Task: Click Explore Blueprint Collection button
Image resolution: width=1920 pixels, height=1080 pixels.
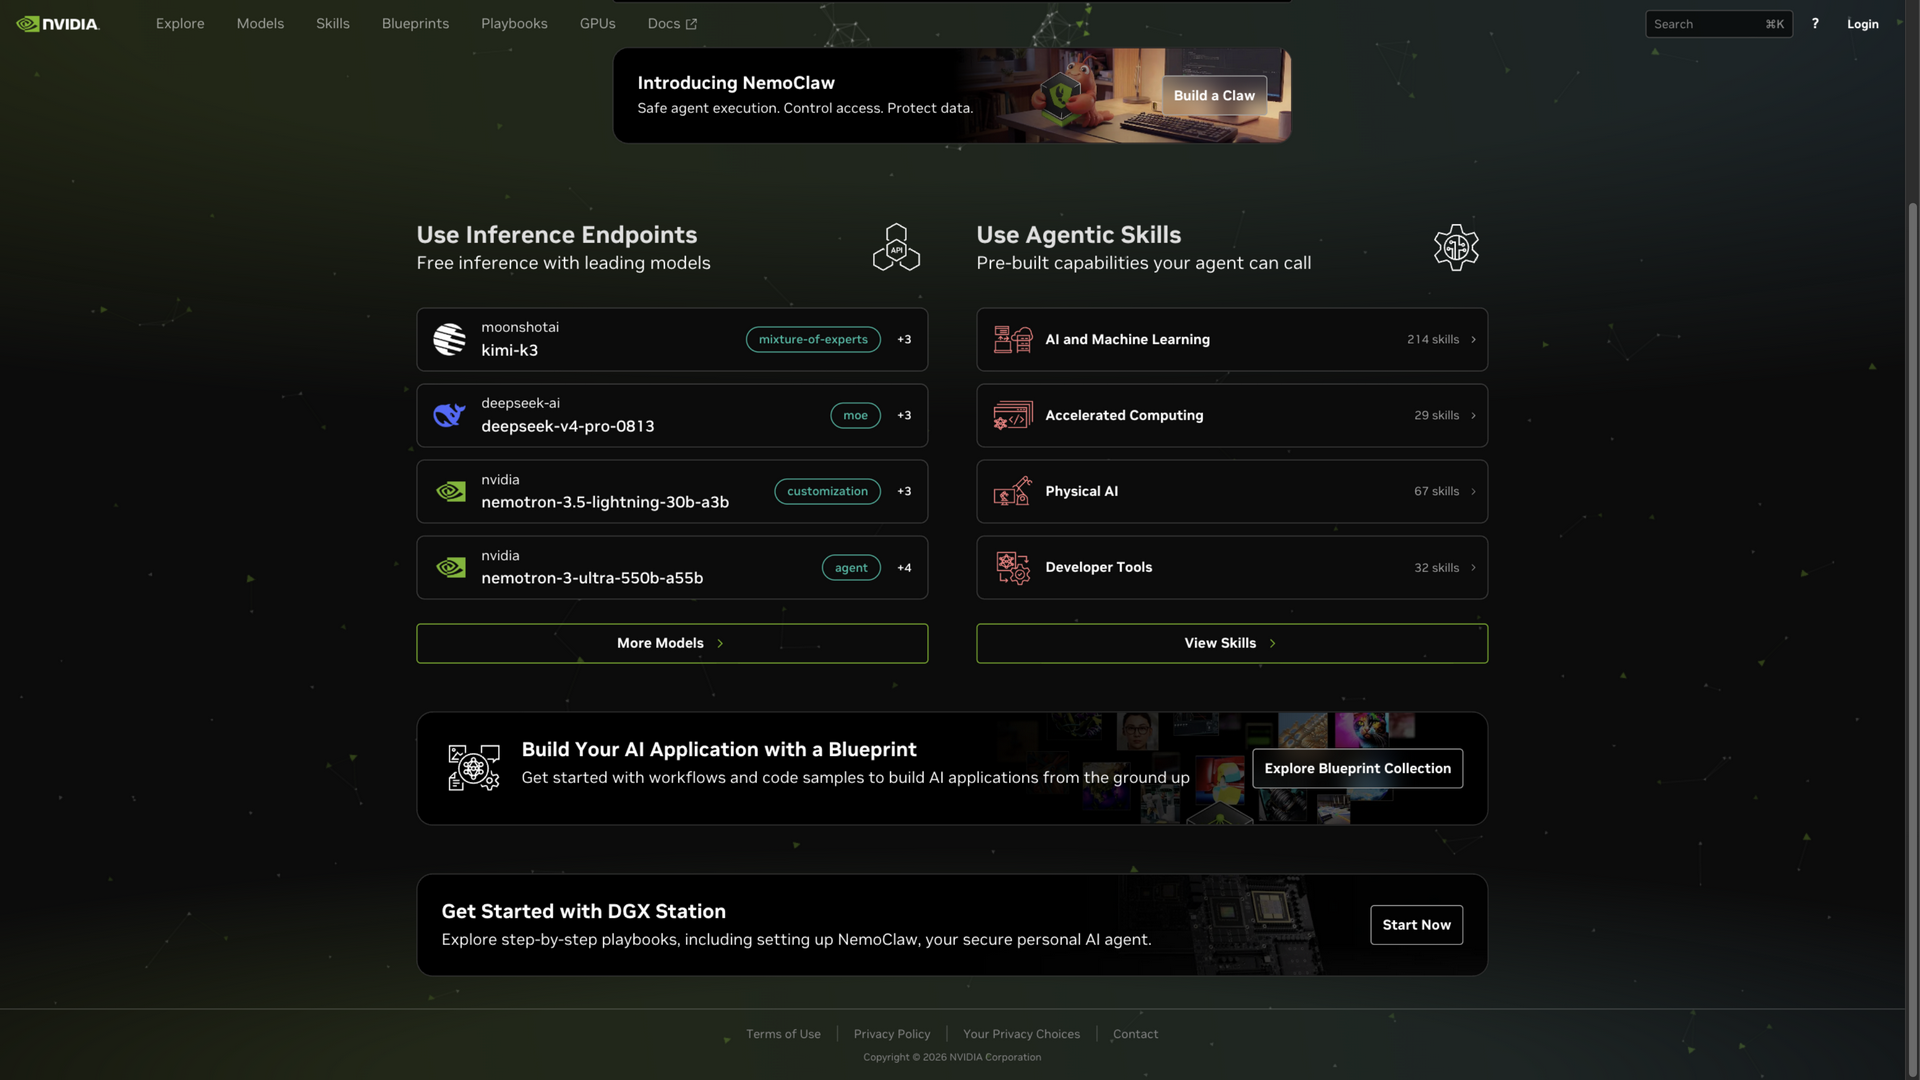Action: click(1357, 769)
